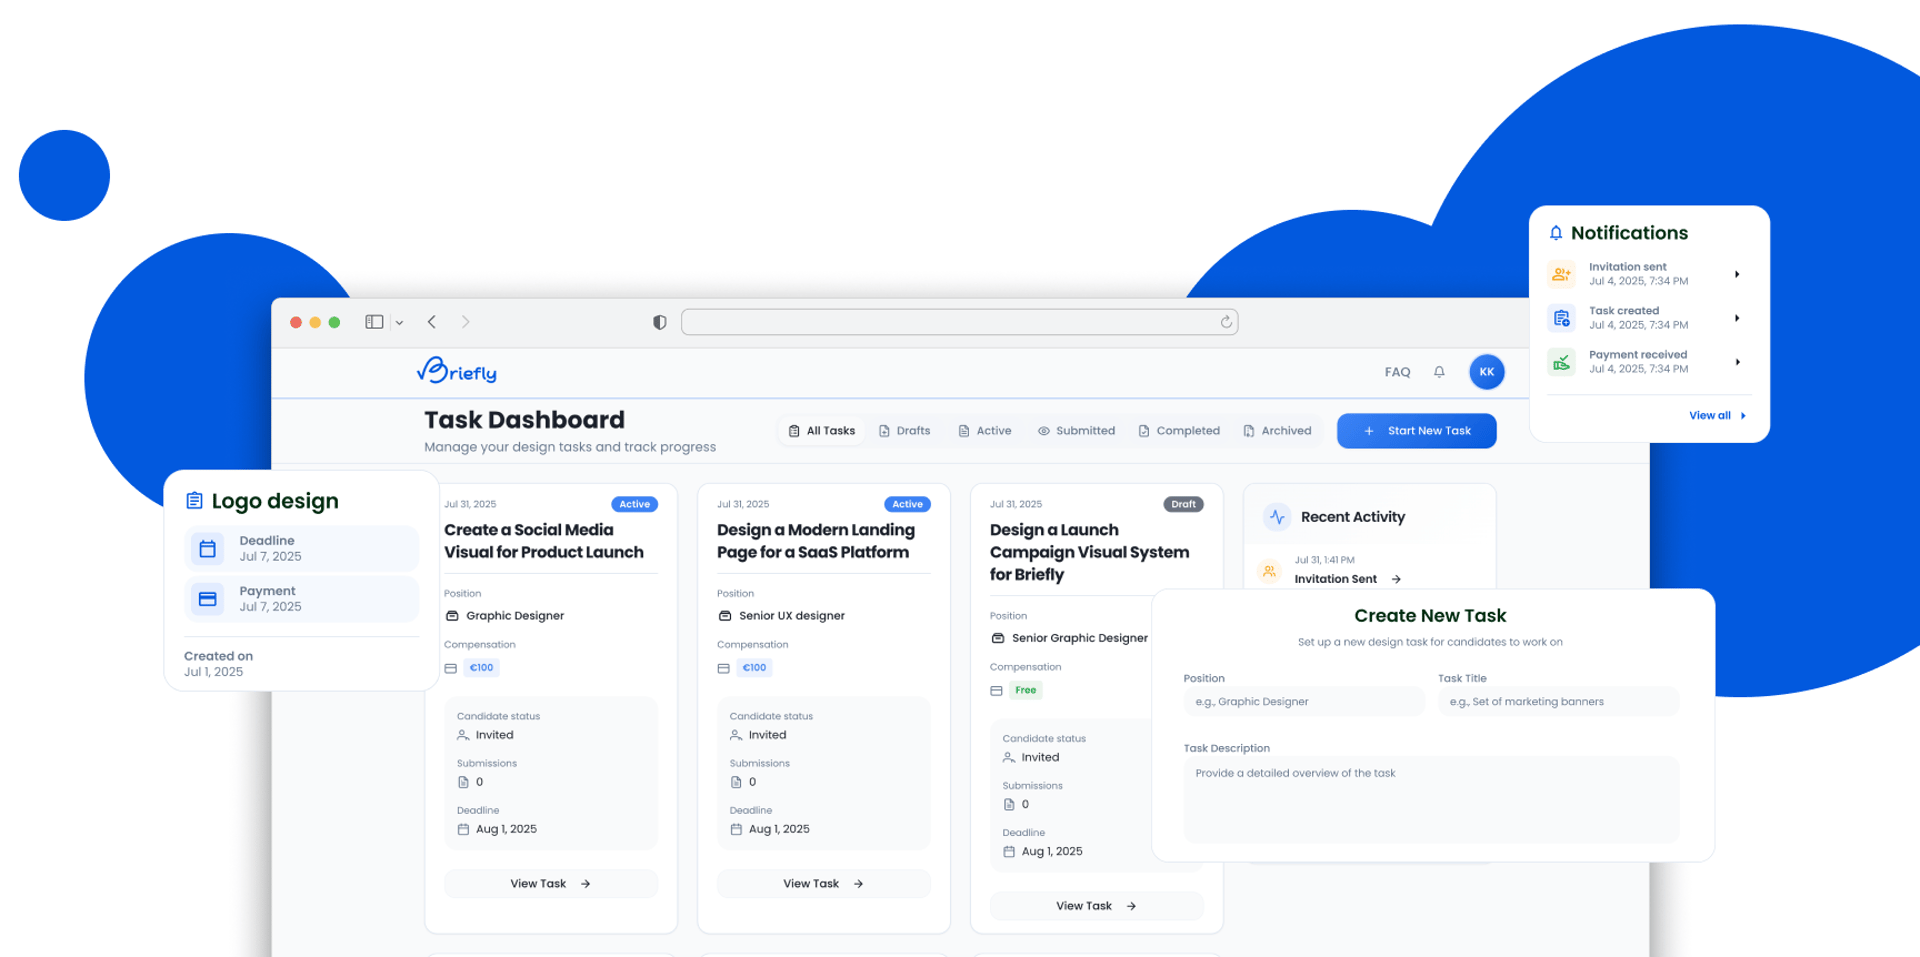The width and height of the screenshot is (1920, 957).
Task: Click the "Create a Social Media Visual" title
Action: pos(544,541)
